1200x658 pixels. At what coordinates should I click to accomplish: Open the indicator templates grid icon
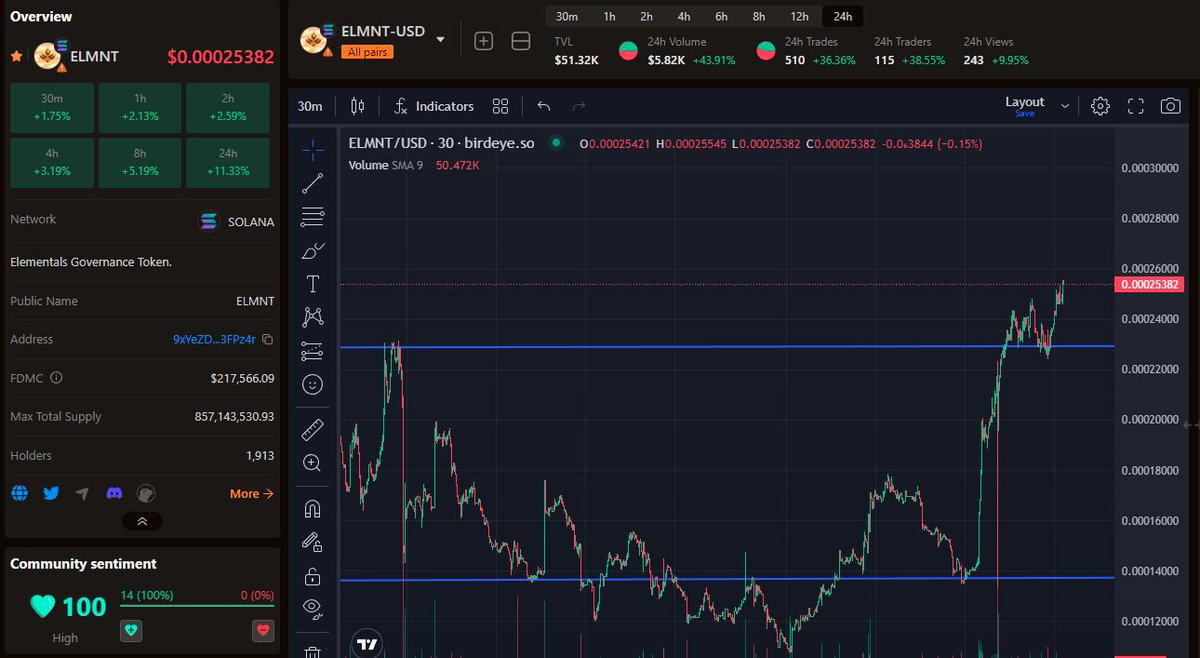501,106
